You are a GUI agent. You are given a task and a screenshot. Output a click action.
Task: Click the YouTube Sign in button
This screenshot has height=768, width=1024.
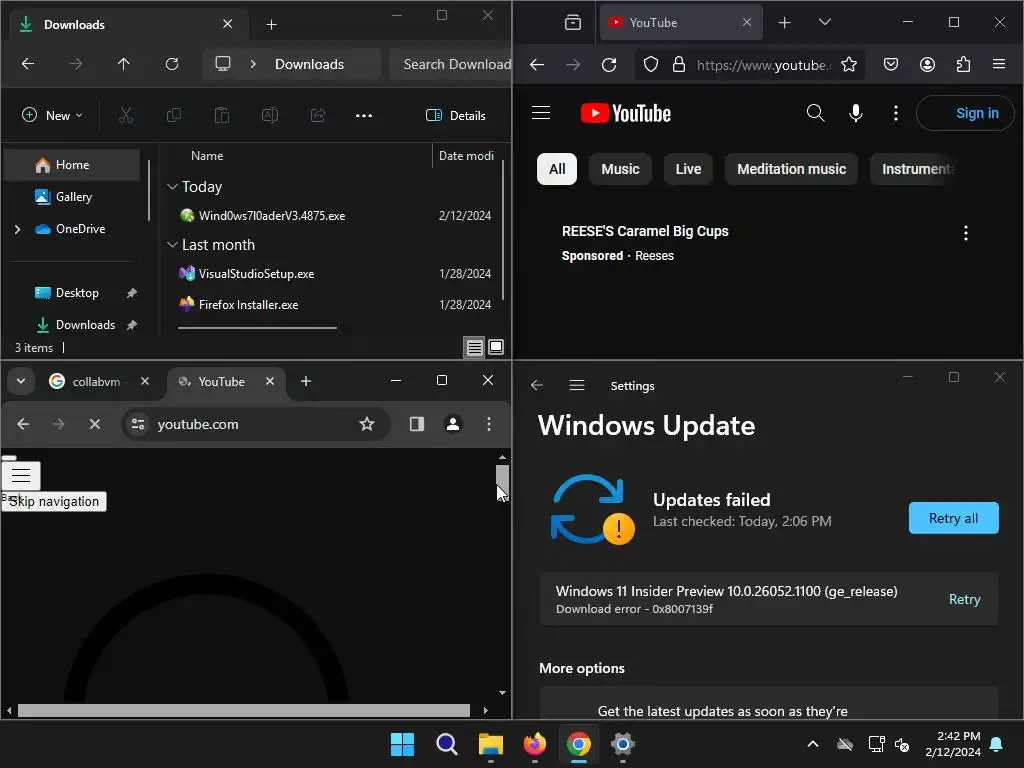point(966,113)
